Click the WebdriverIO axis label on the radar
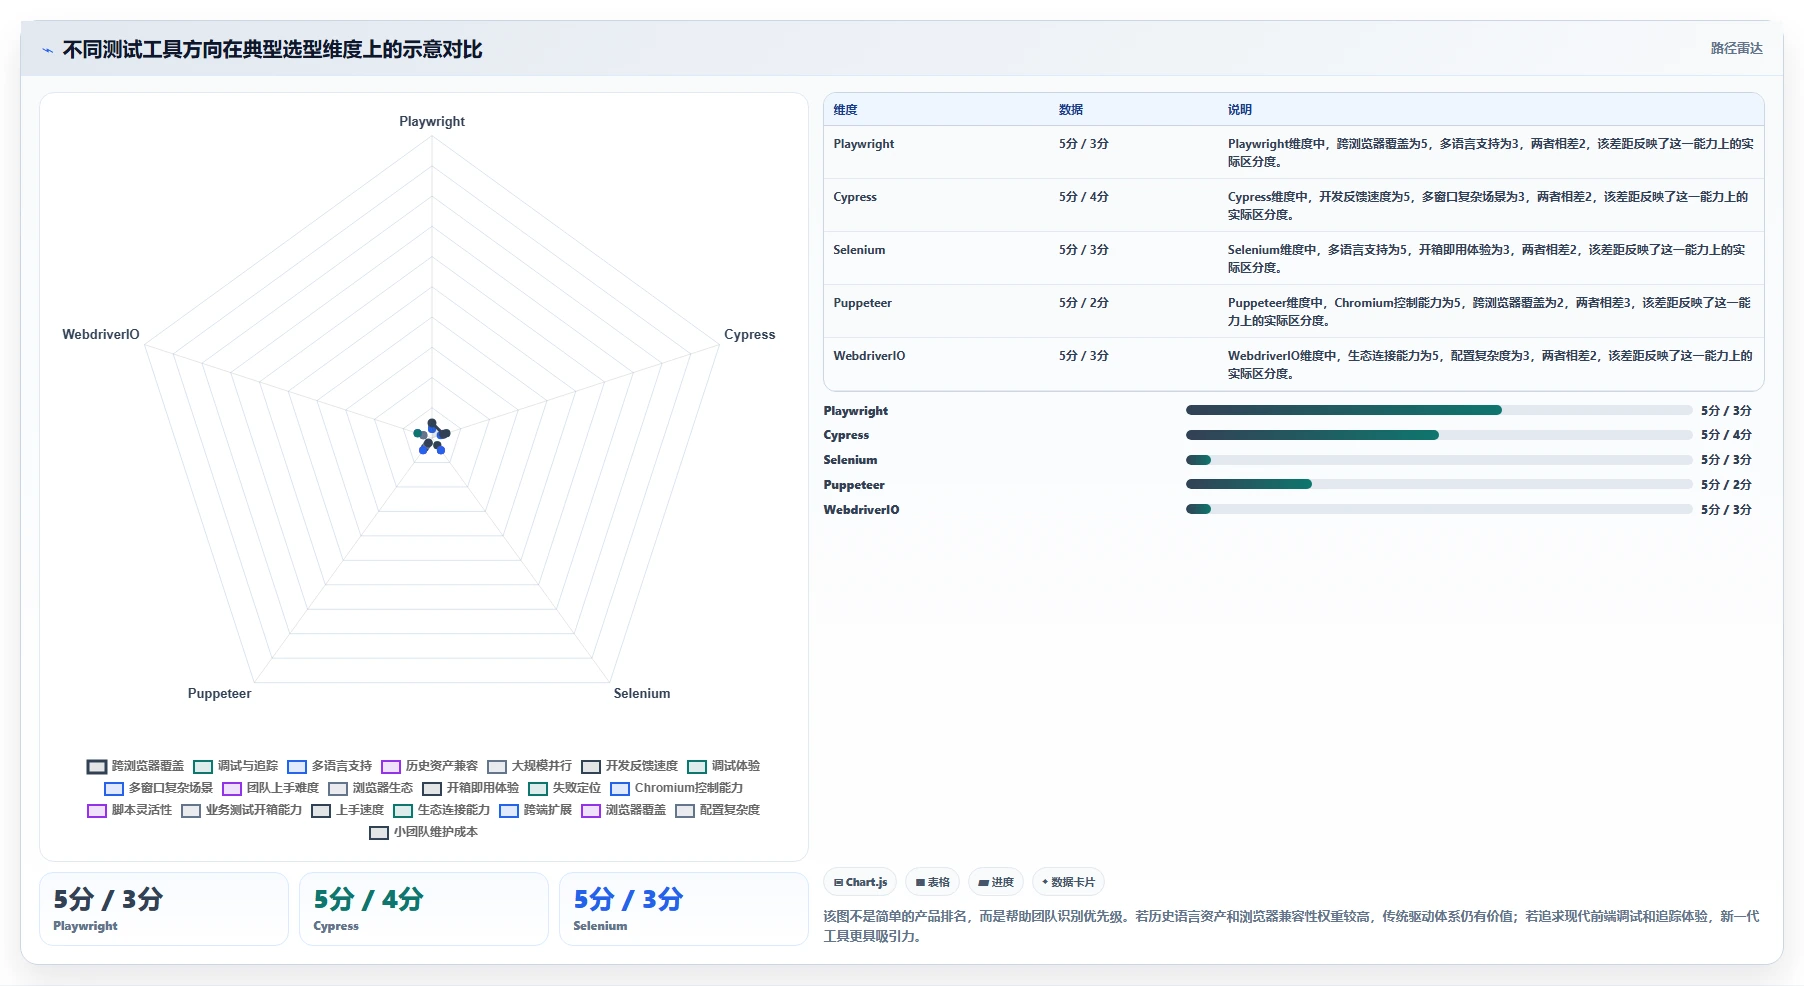 (101, 334)
